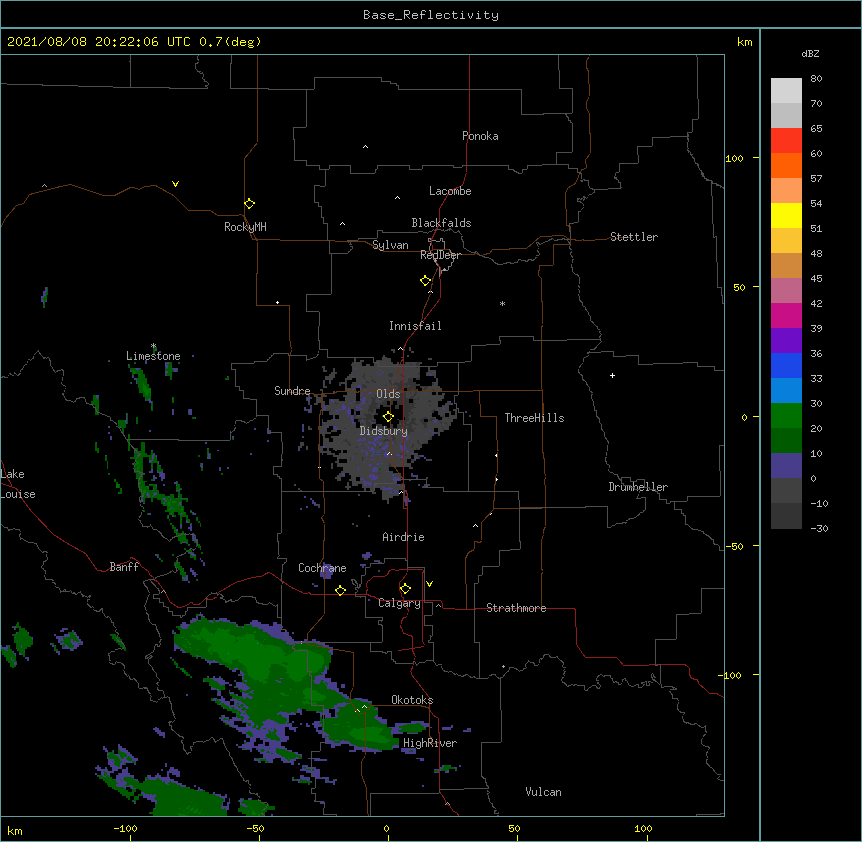This screenshot has height=842, width=862.
Task: Click the Strathmore town label
Action: pos(516,608)
